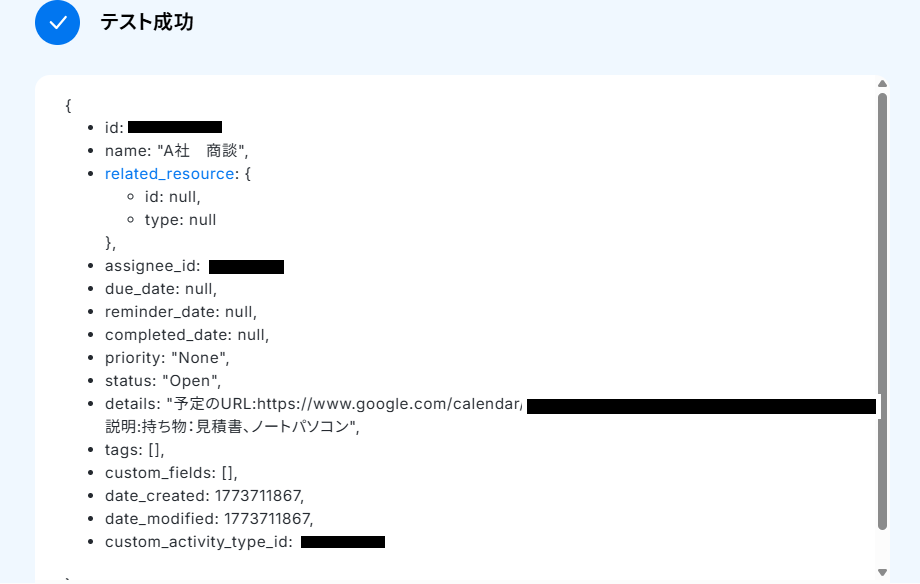
Task: Select the due_date null line
Action: pyautogui.click(x=160, y=289)
